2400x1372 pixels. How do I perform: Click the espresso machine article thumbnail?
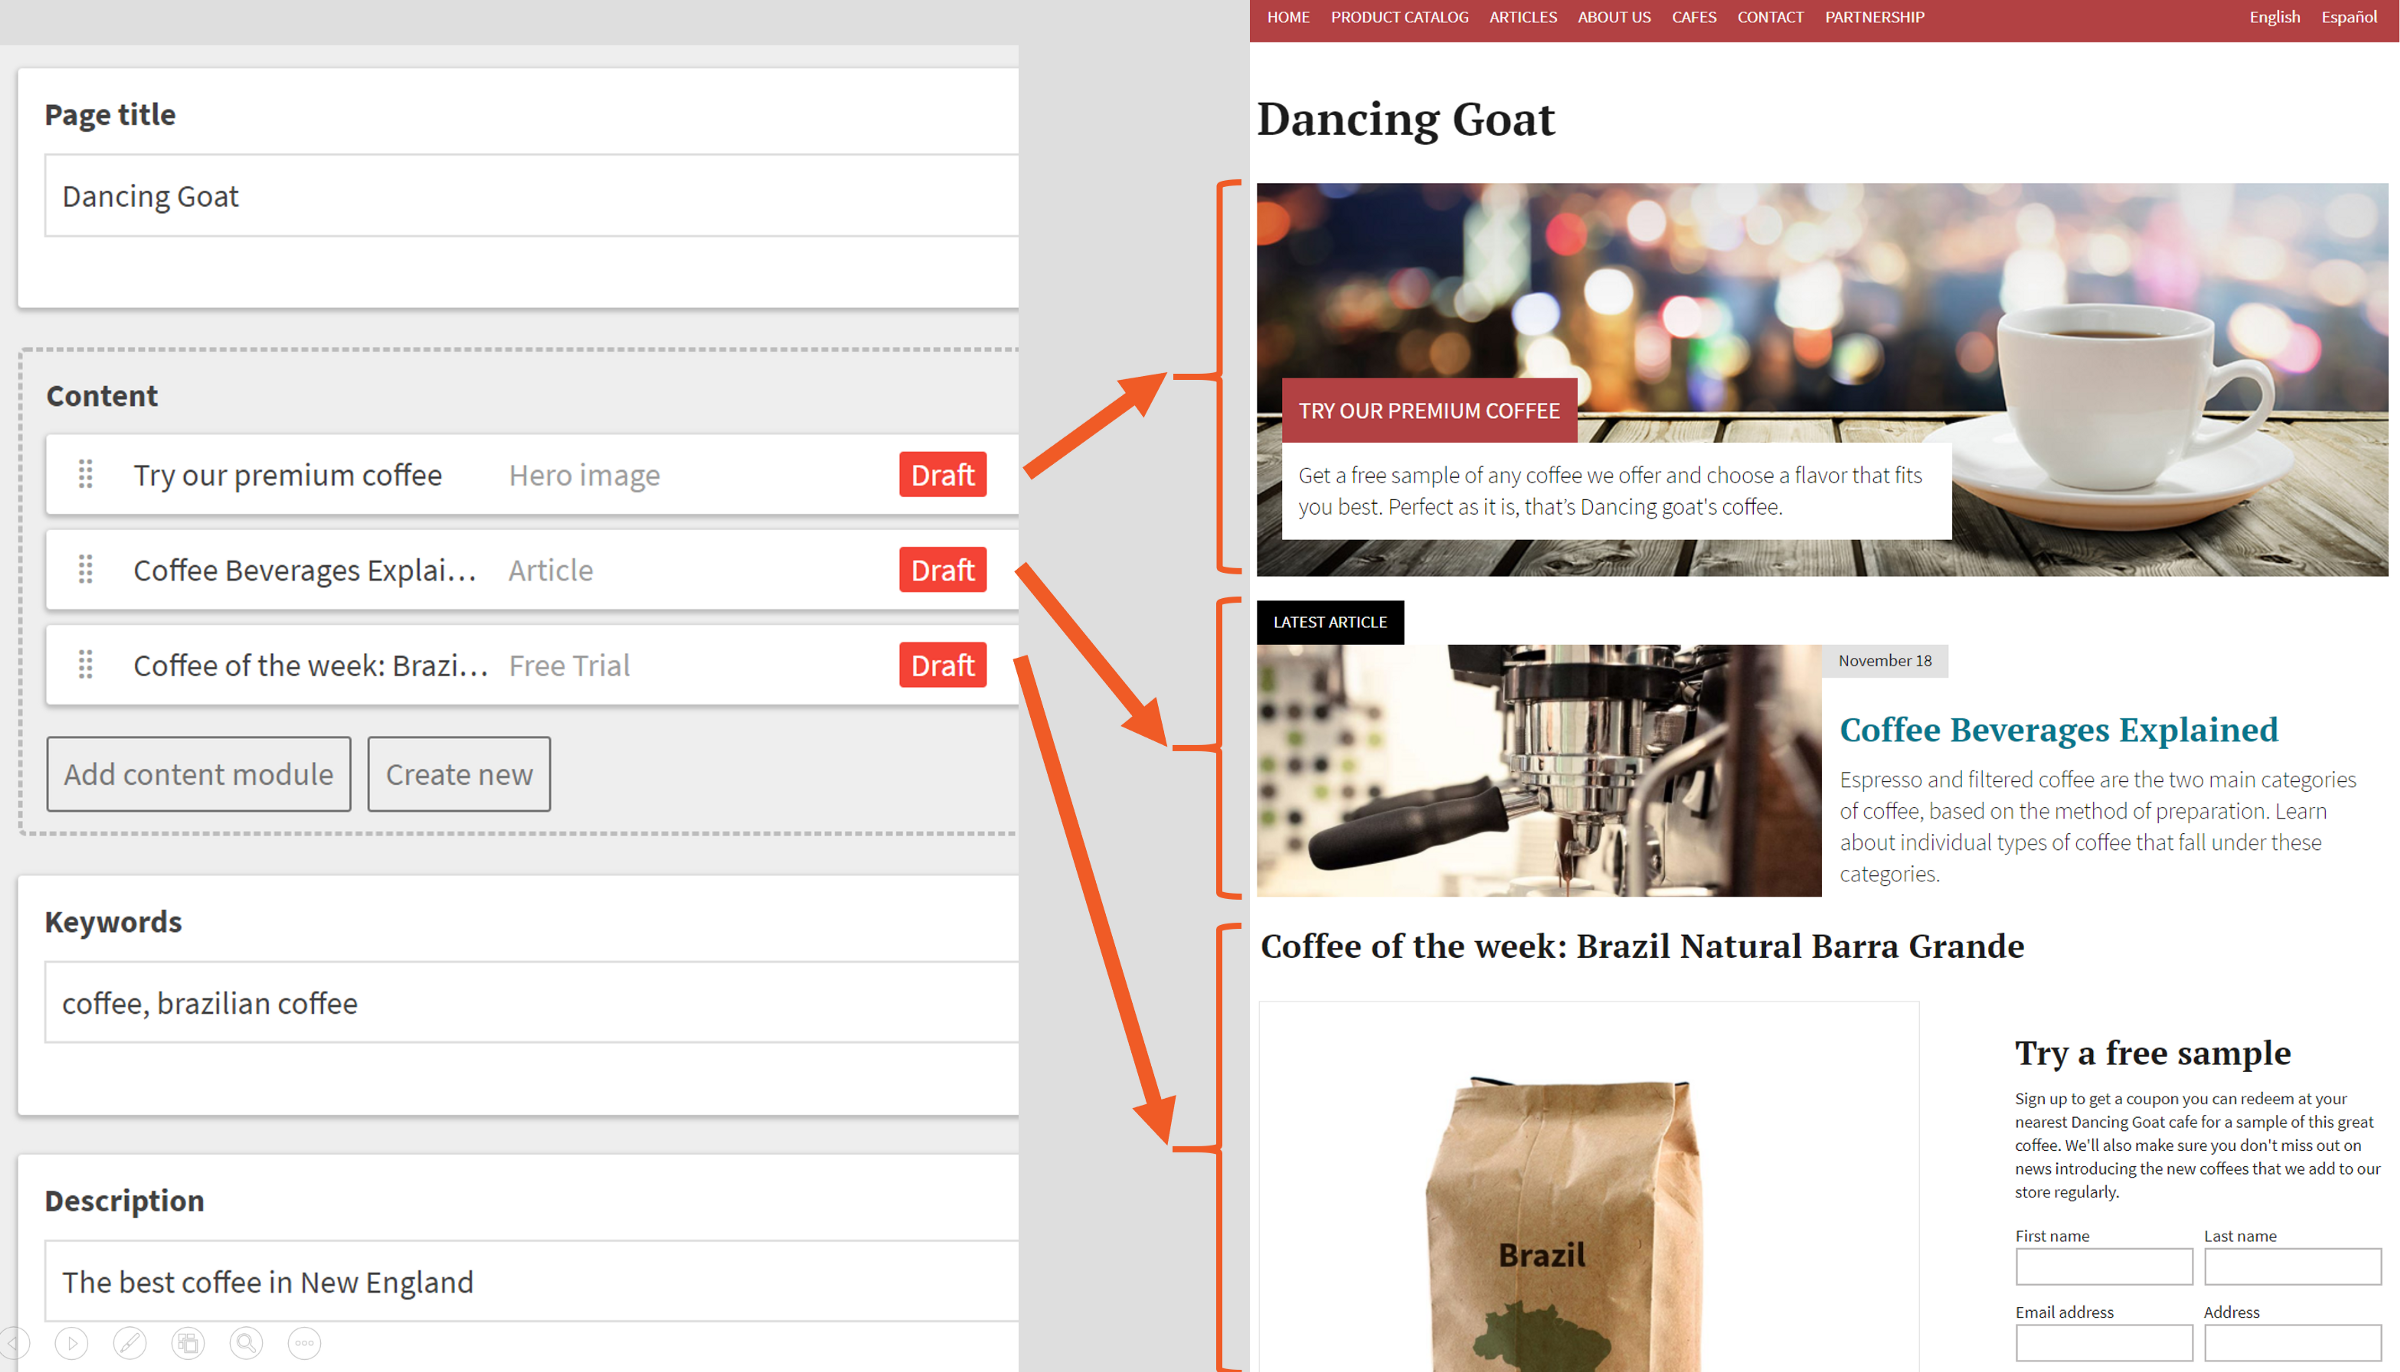coord(1538,770)
